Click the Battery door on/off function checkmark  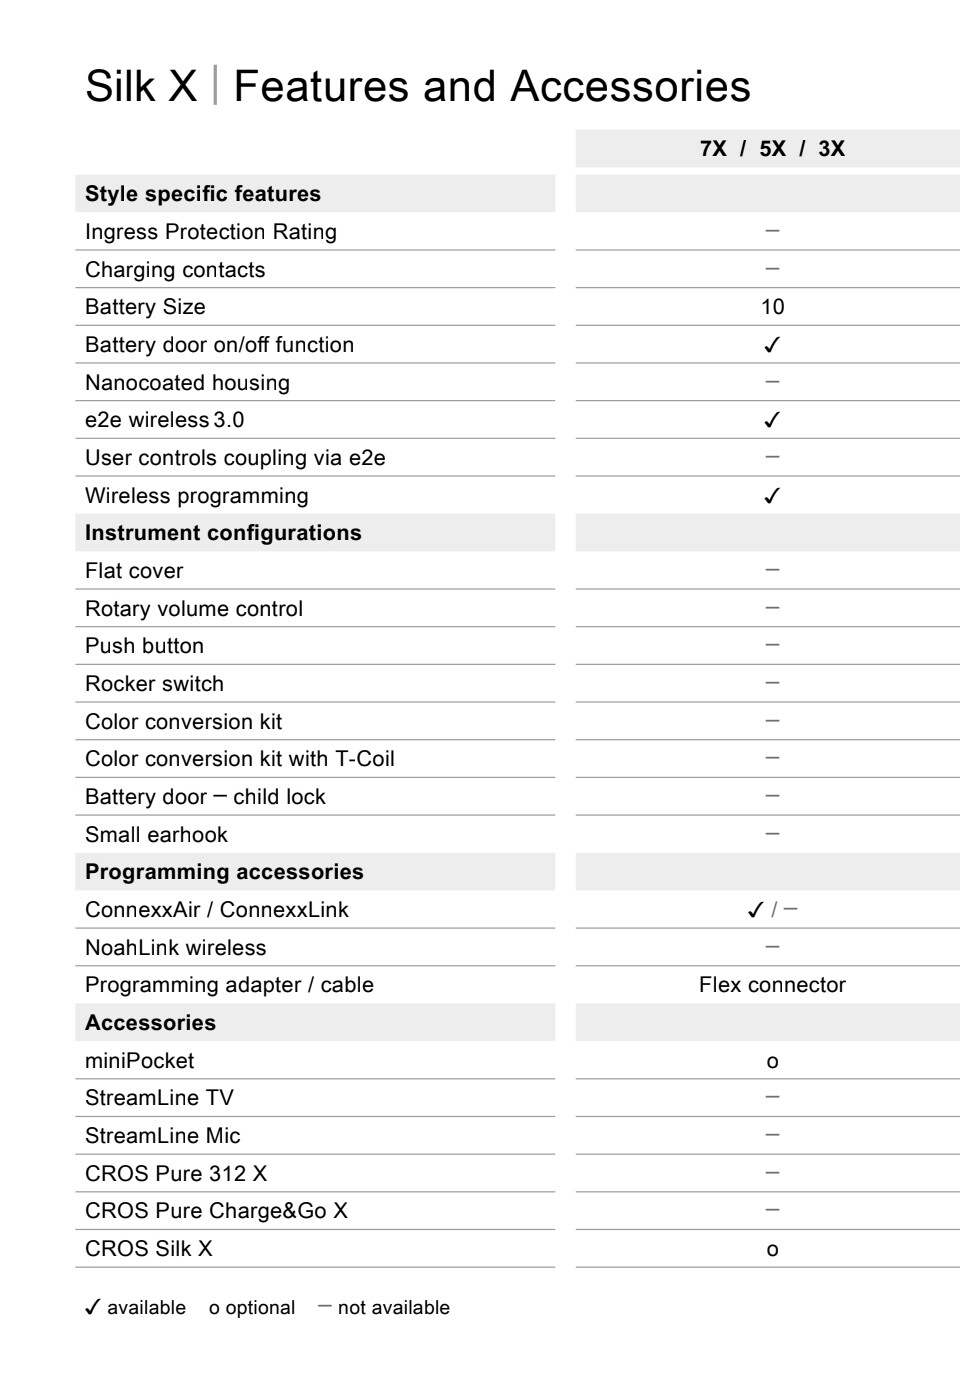point(771,345)
